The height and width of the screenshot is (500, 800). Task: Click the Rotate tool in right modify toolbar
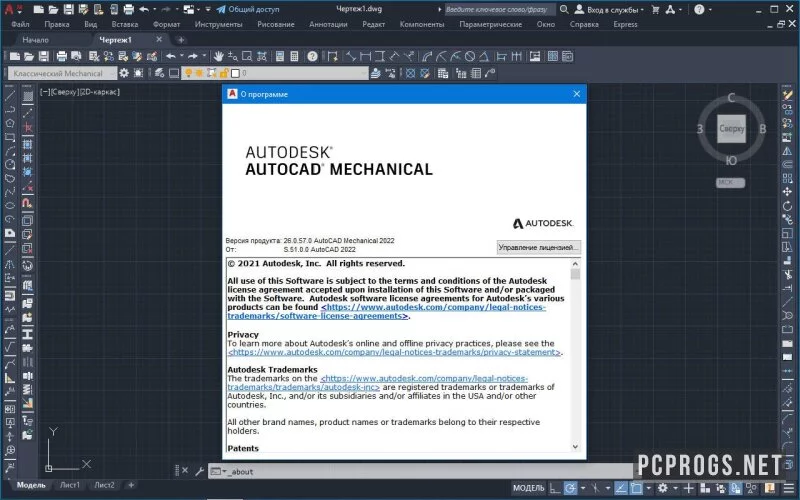coord(787,206)
